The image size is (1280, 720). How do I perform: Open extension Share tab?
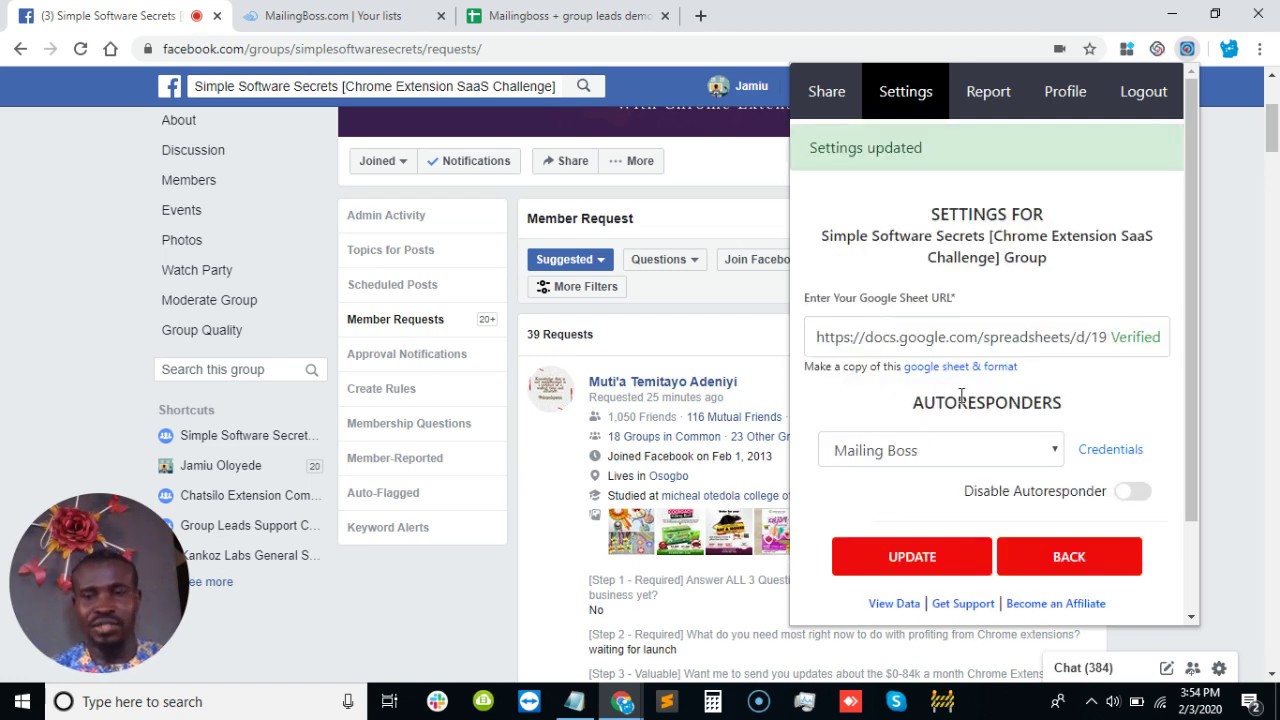coord(827,91)
